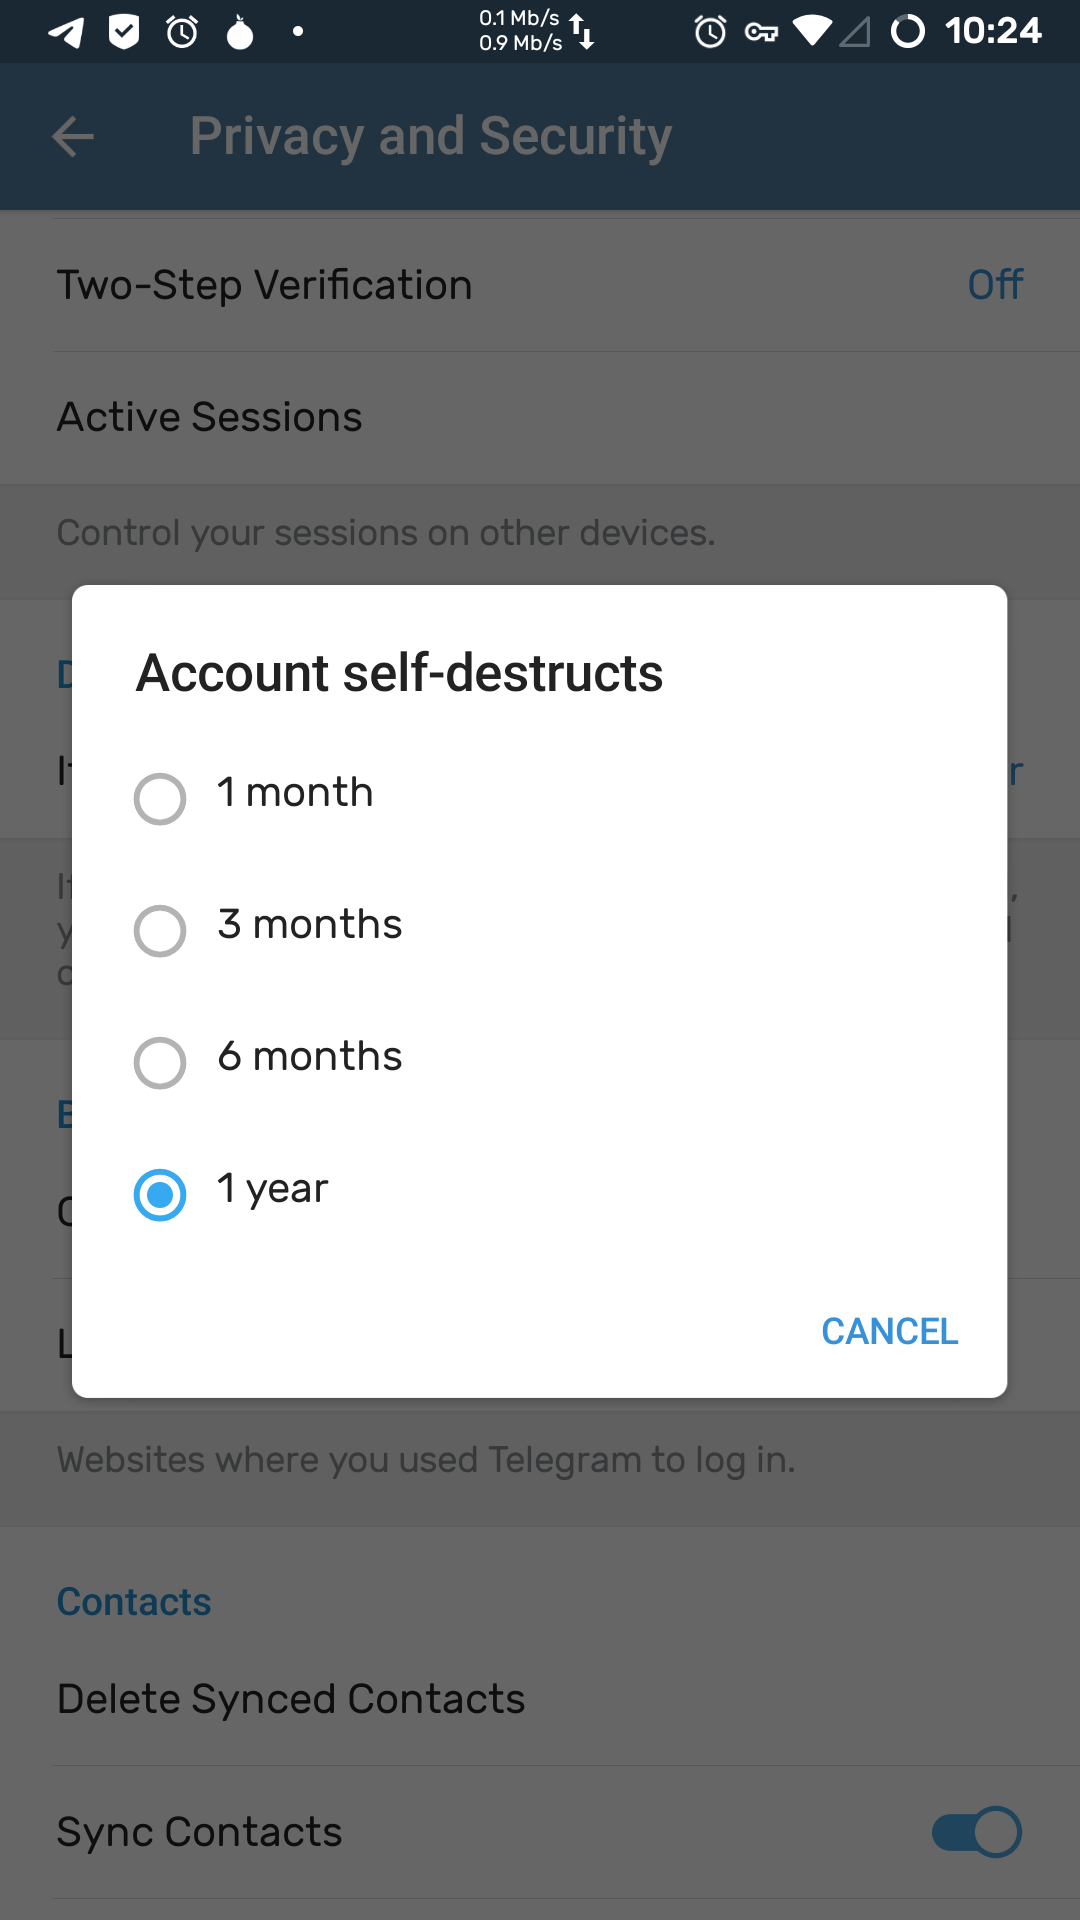Tap the alarm clock icon beside the VPN key
Screen dimensions: 1080x1920
coord(710,32)
